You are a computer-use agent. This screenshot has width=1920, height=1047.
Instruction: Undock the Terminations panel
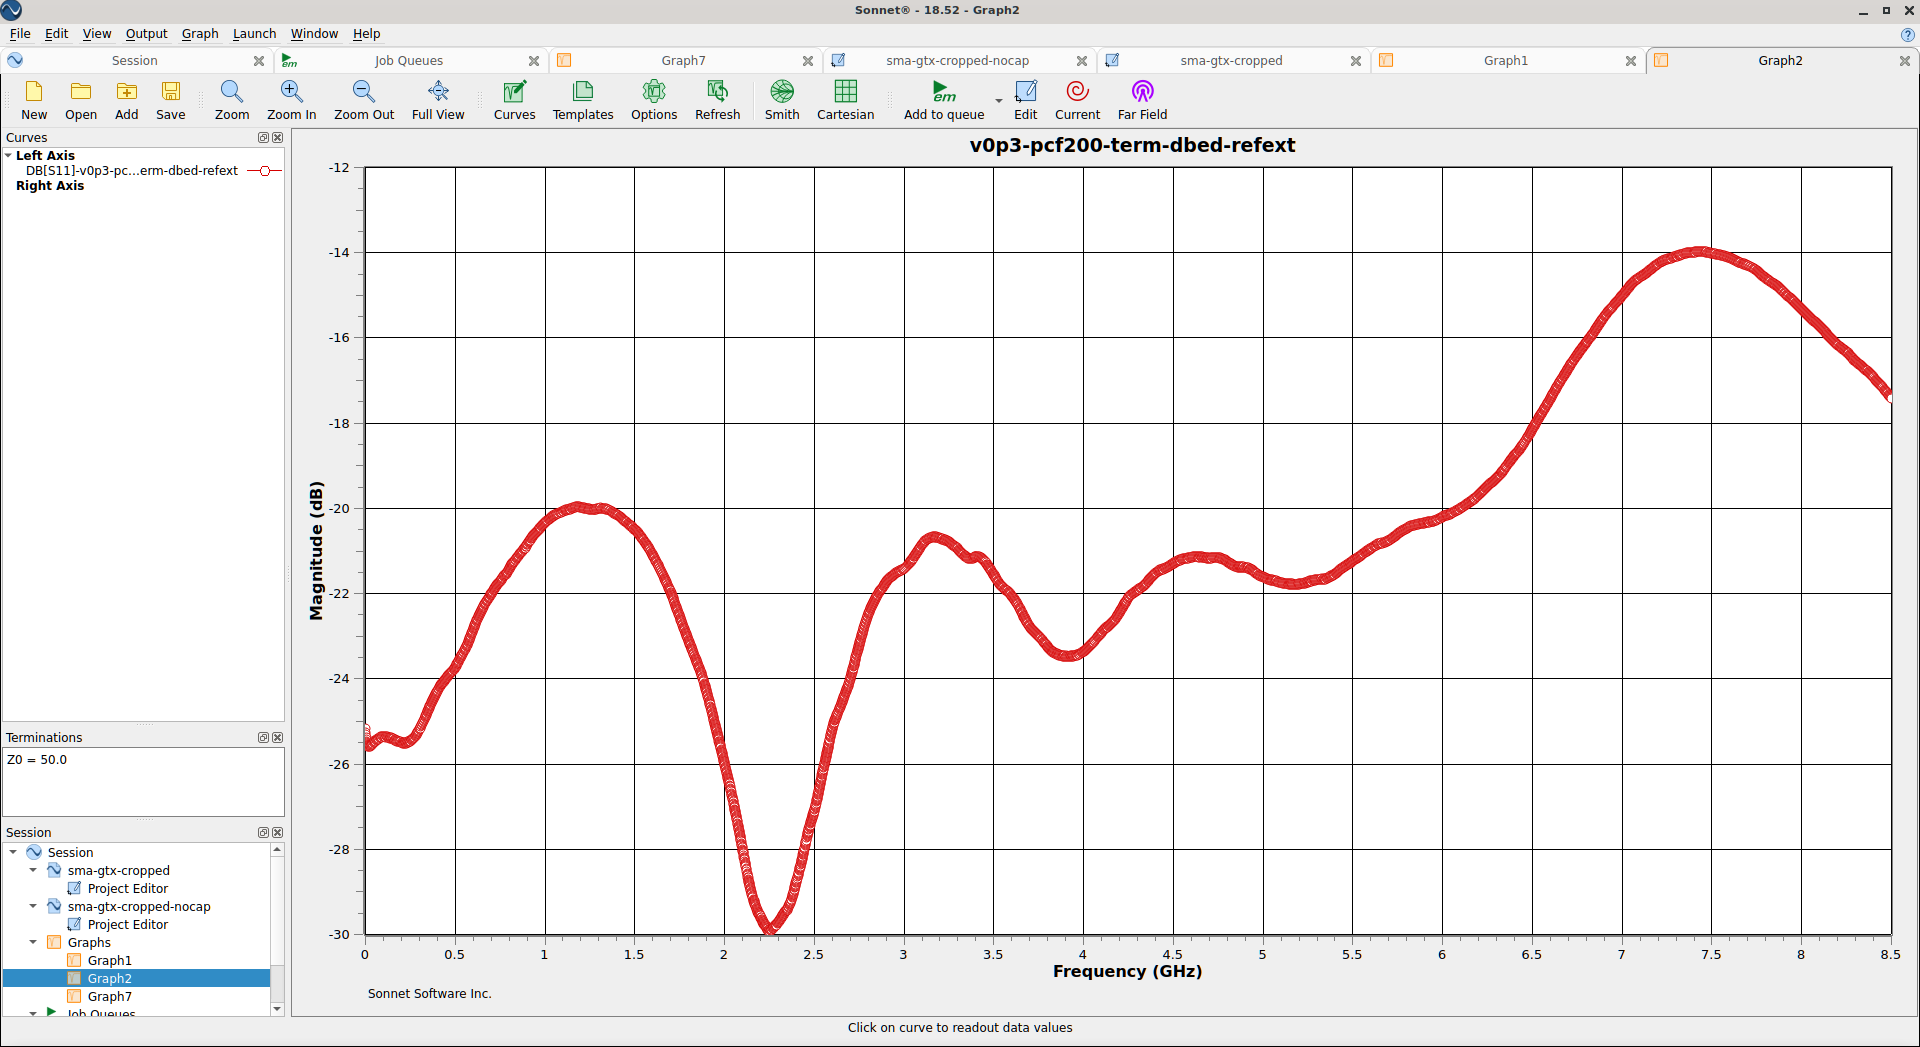point(263,738)
